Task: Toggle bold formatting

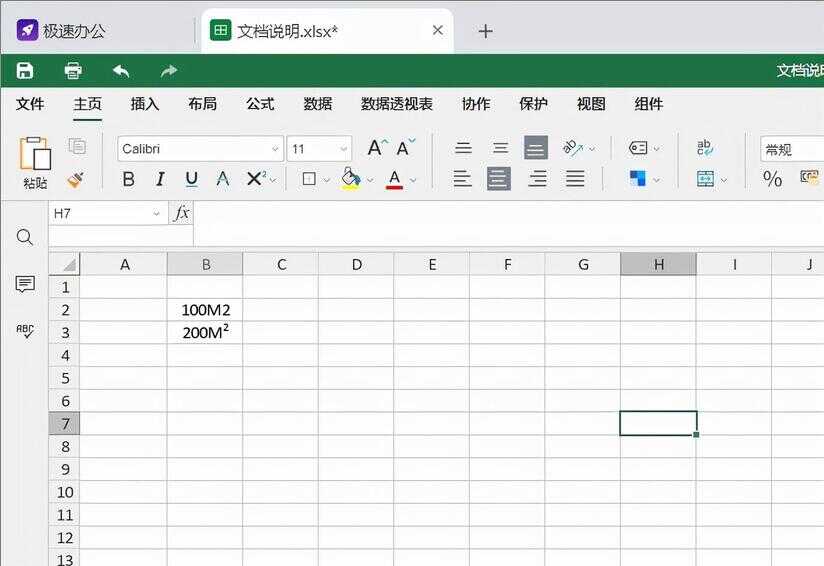Action: [x=128, y=179]
